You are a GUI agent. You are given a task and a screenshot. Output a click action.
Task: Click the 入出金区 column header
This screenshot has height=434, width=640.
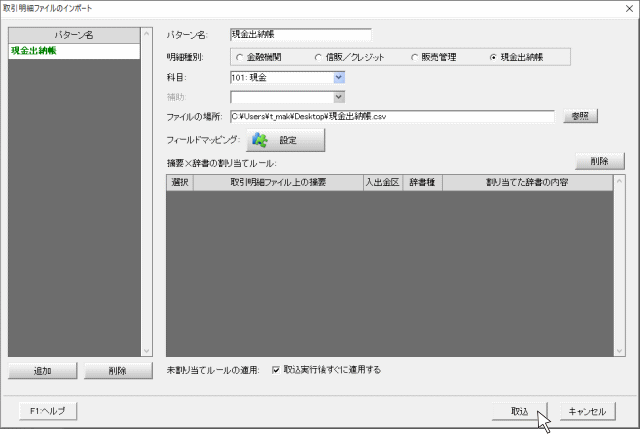click(x=383, y=183)
